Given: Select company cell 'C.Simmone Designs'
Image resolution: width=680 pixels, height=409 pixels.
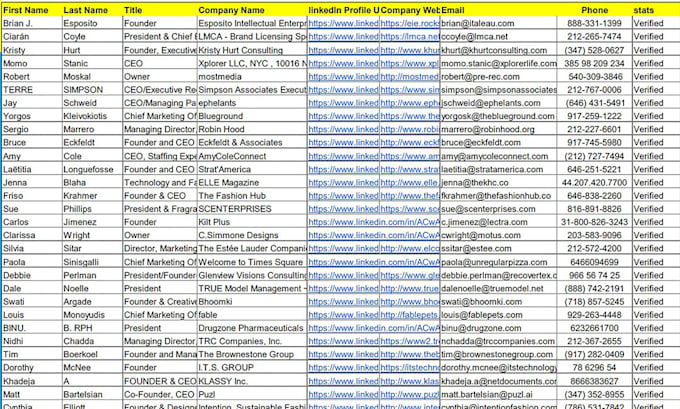Looking at the screenshot, I should [252, 236].
